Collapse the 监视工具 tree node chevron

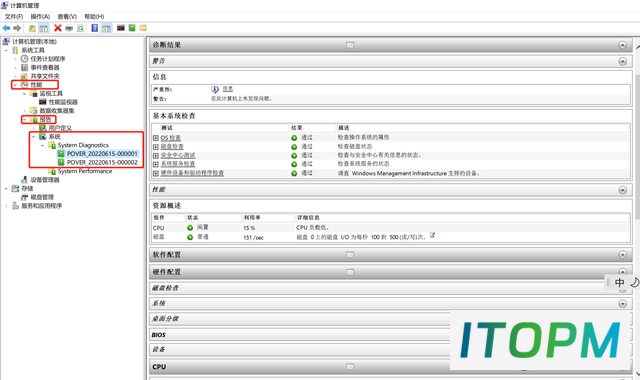(x=24, y=93)
